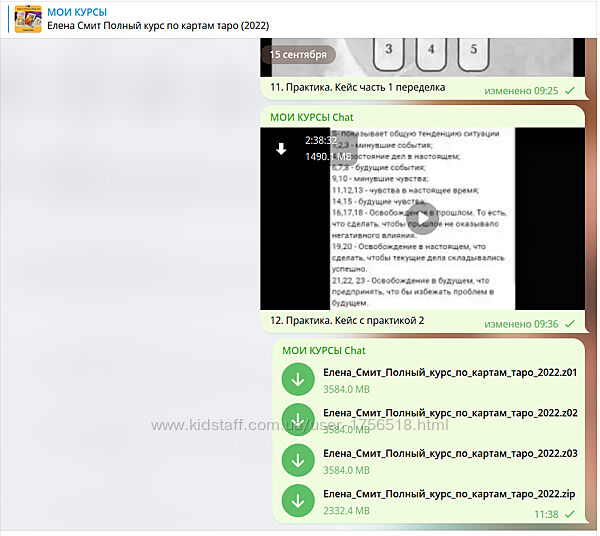Click the caption '12. Практика. Кейс с практикой 2'
Viewport: 600px width, 536px height.
click(x=348, y=321)
